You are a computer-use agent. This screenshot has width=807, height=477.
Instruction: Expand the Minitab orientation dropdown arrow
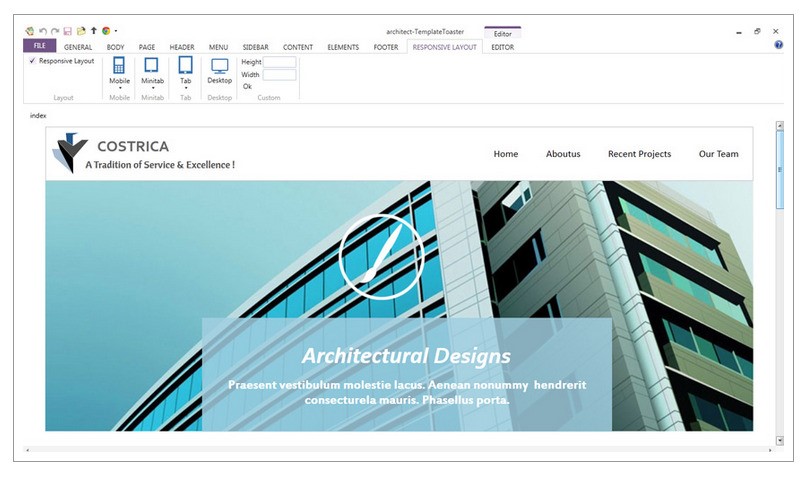tap(153, 88)
